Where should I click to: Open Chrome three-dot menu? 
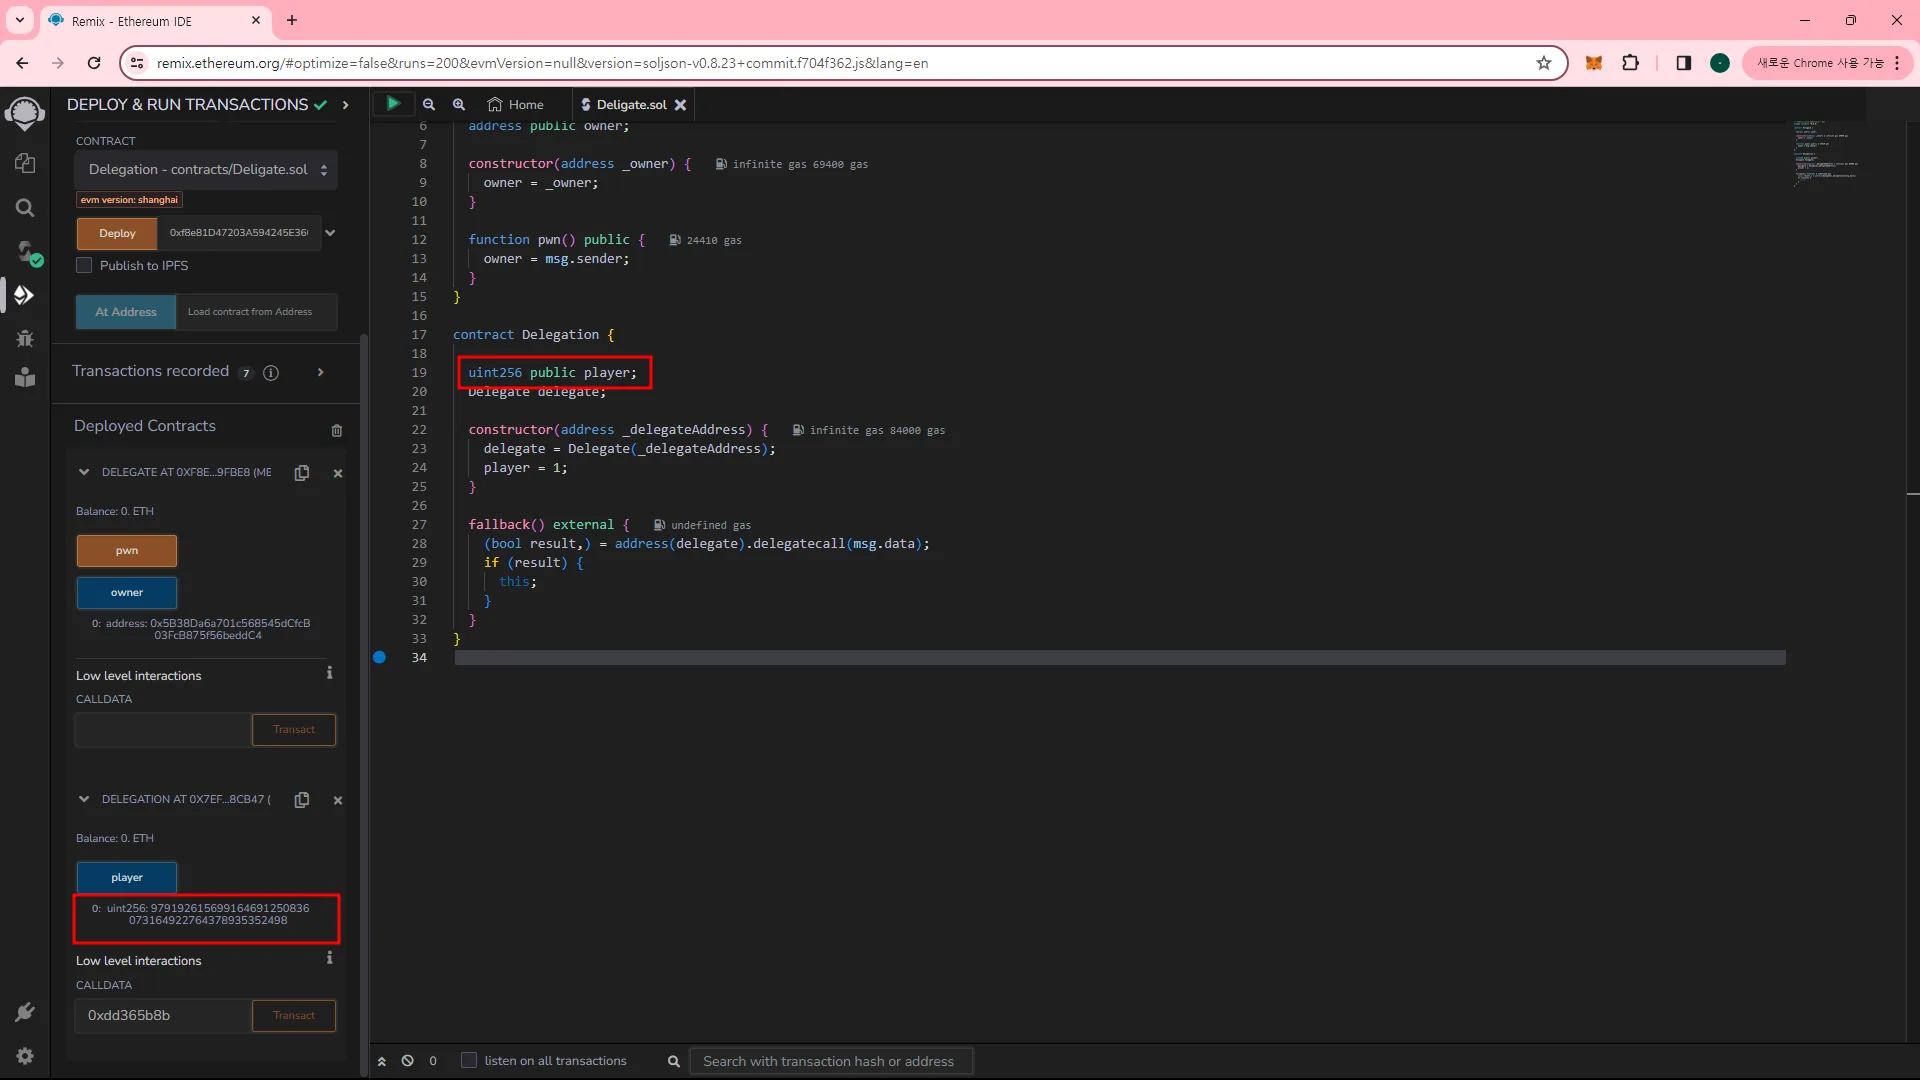pyautogui.click(x=1897, y=63)
